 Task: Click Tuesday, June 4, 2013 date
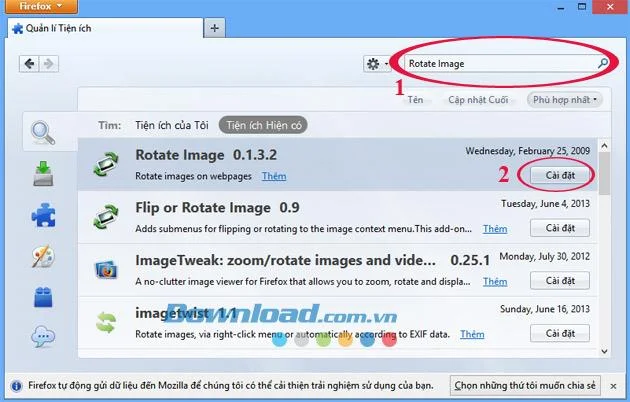[545, 204]
